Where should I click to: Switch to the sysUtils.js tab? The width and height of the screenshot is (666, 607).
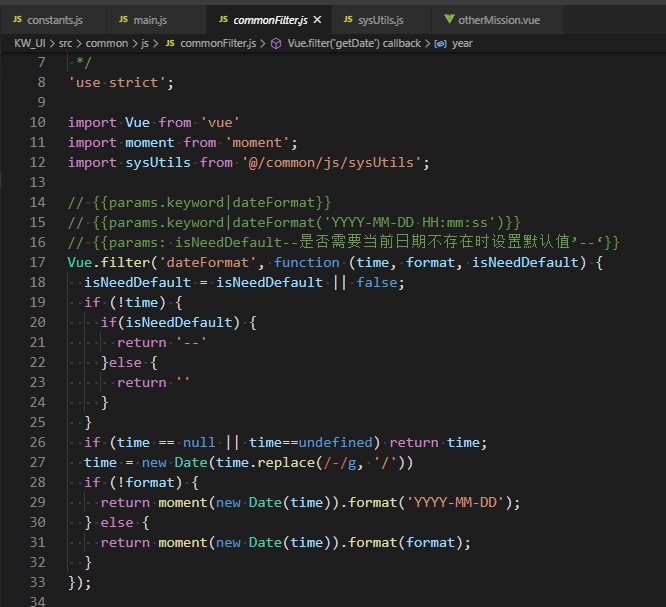click(381, 20)
